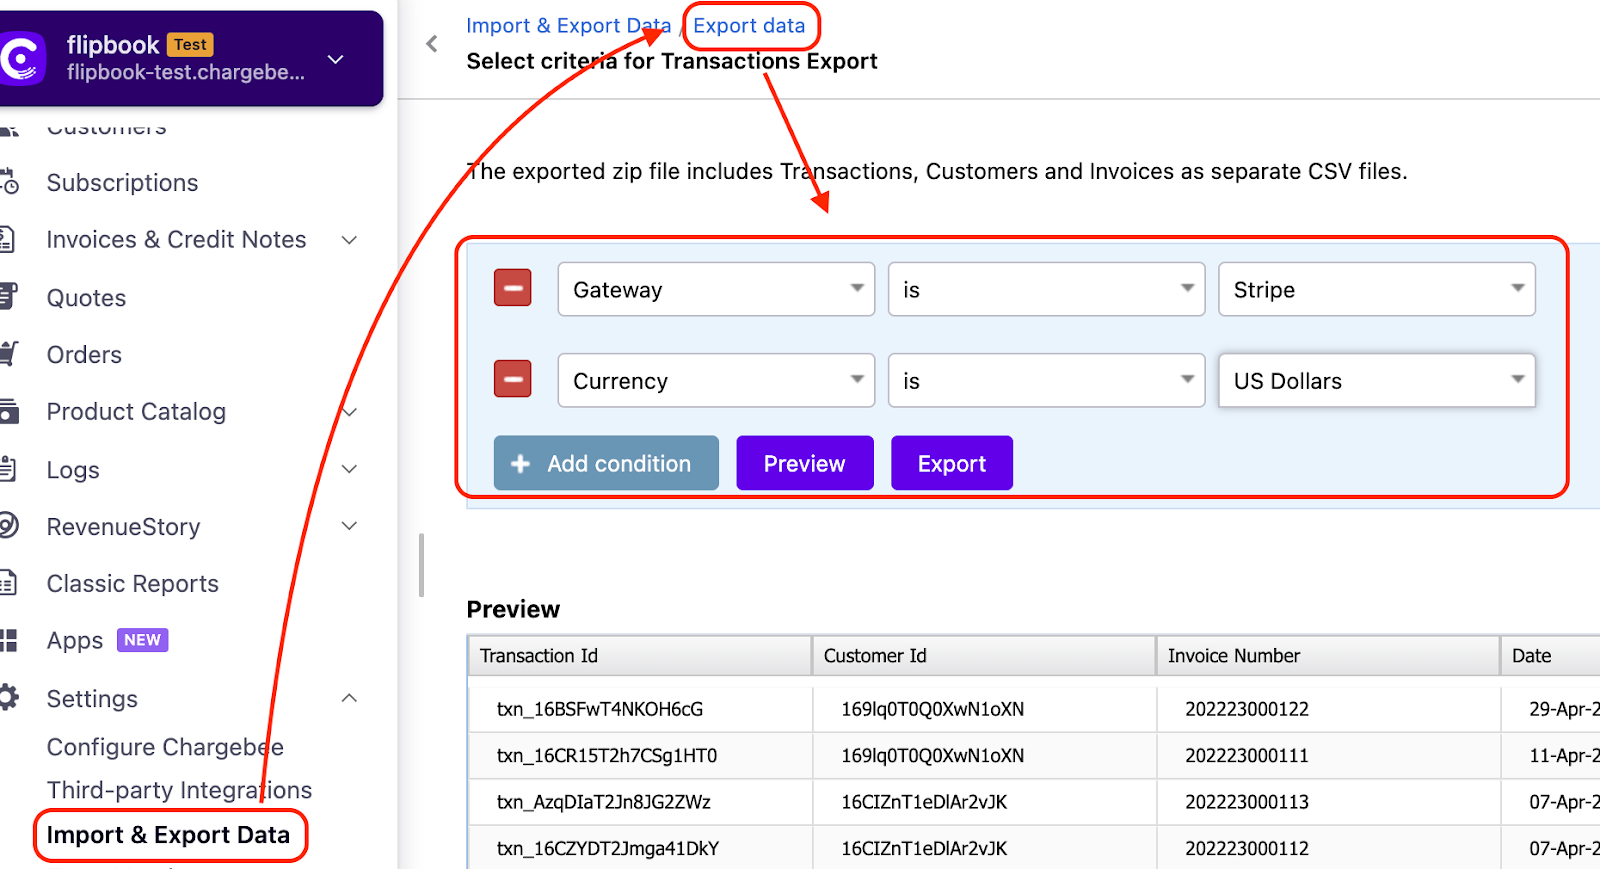The height and width of the screenshot is (869, 1600).
Task: Open the Currency field dropdown
Action: (716, 380)
